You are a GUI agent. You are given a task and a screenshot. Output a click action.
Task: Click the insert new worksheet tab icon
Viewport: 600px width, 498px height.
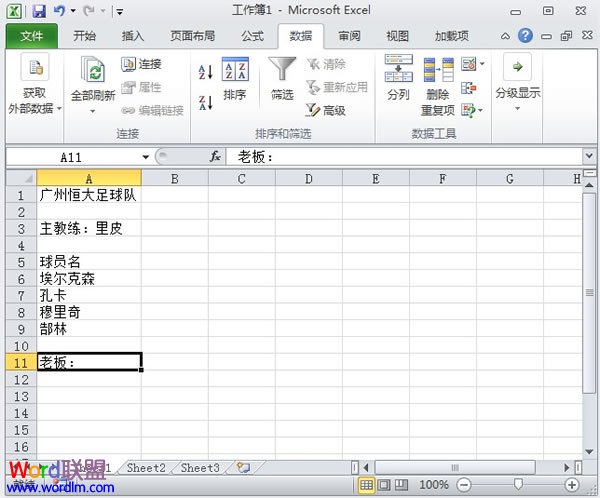[242, 468]
